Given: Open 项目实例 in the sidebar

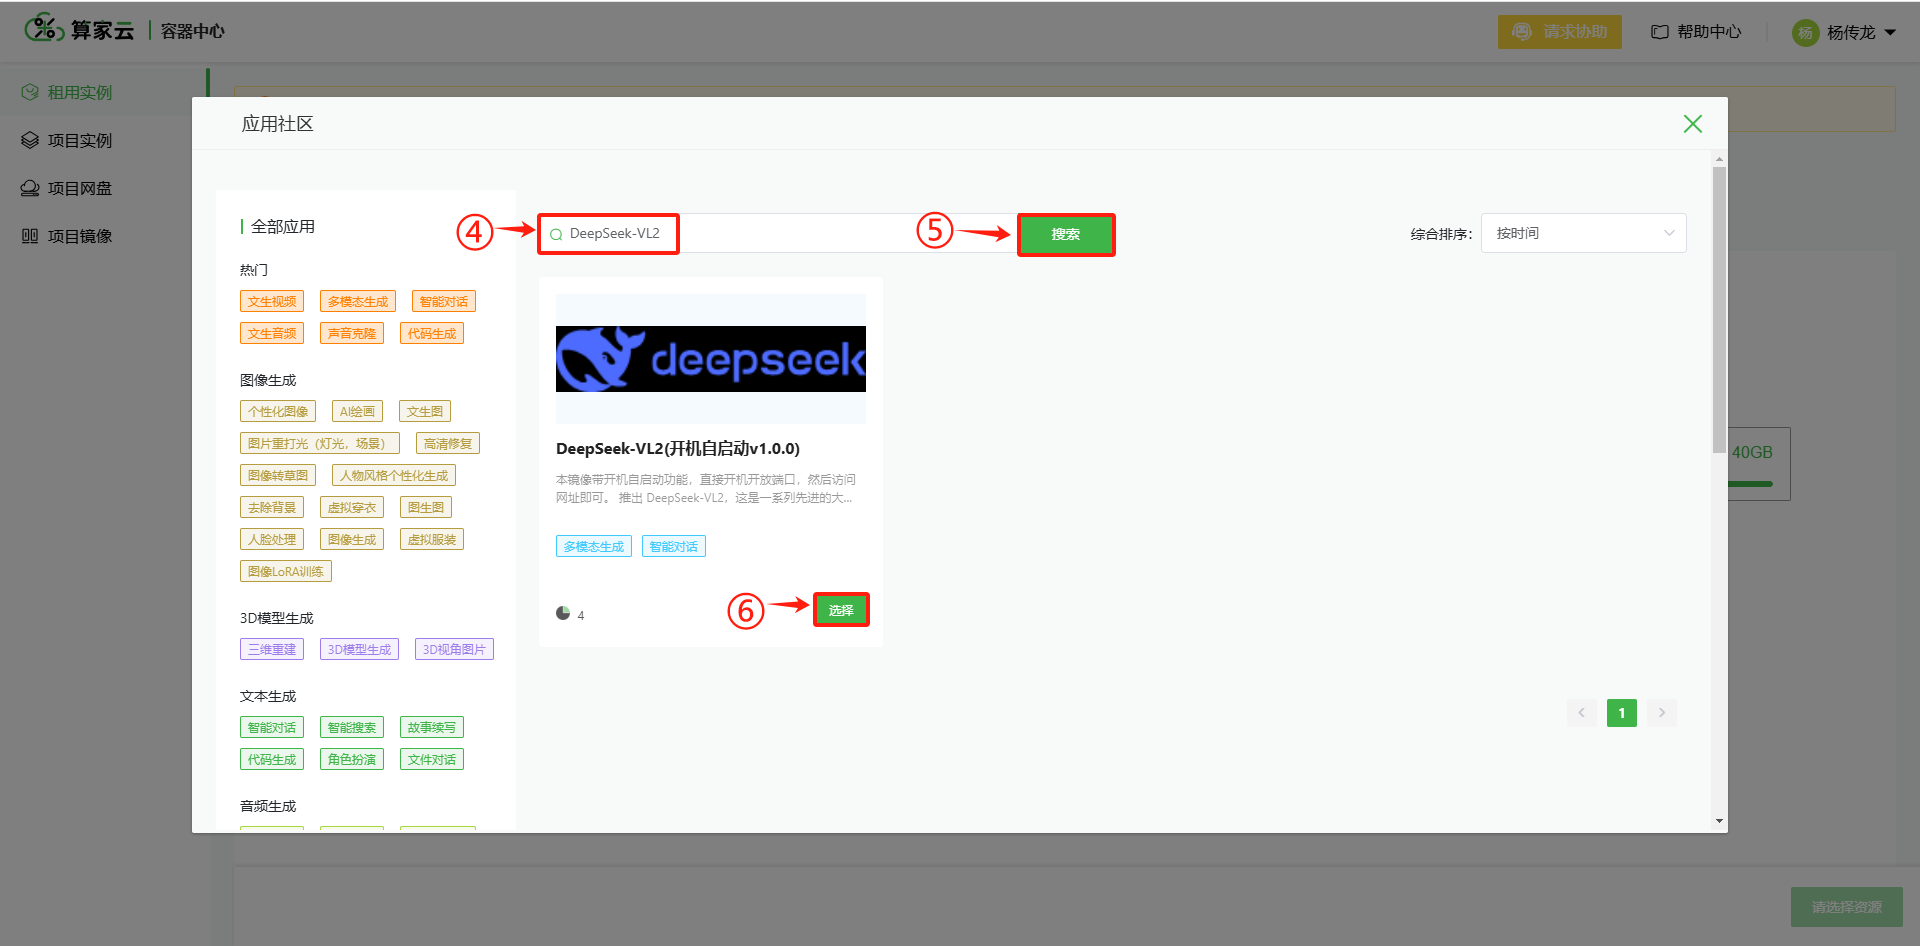Looking at the screenshot, I should coord(80,141).
